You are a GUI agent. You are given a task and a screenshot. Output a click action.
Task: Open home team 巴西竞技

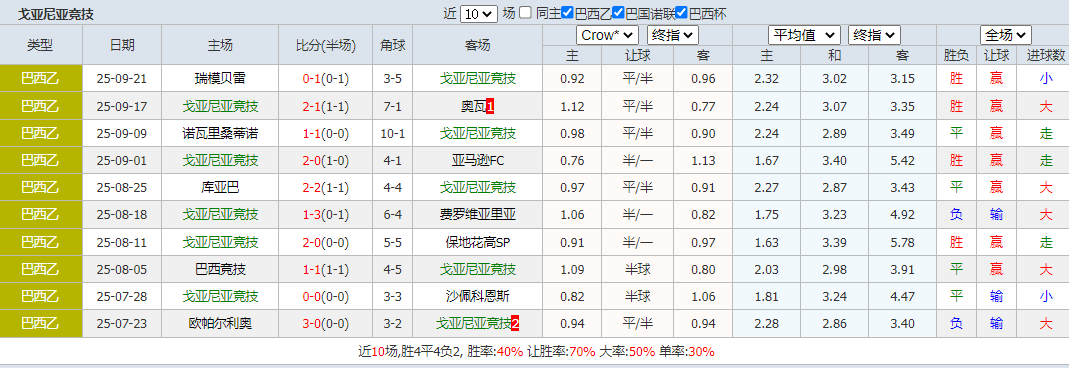(x=220, y=269)
